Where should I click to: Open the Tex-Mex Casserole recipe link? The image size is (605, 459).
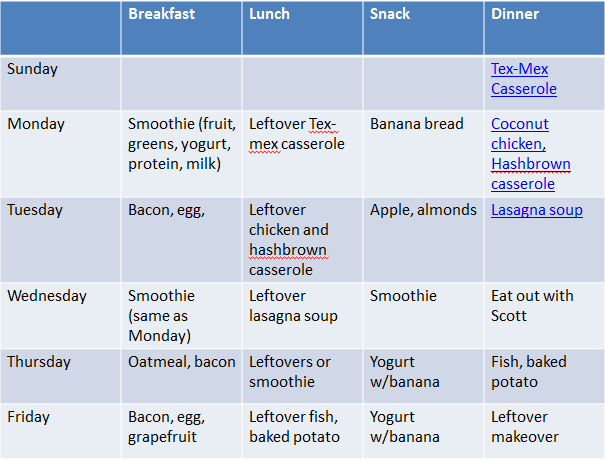[x=524, y=79]
